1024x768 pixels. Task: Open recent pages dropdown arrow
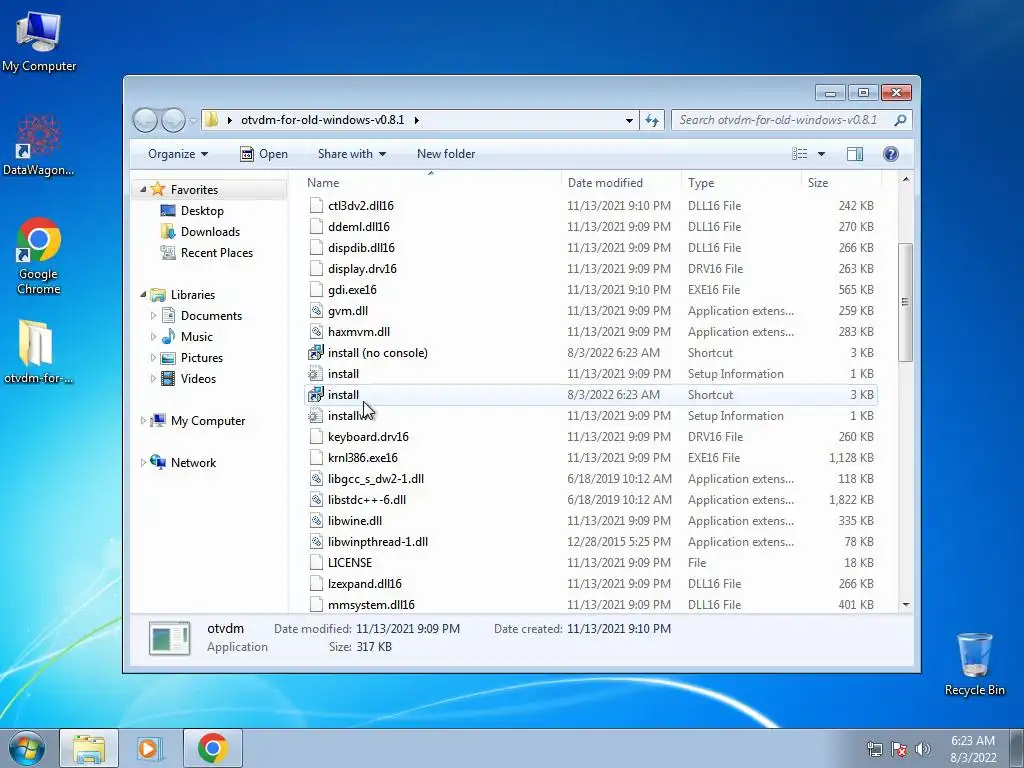pos(193,121)
